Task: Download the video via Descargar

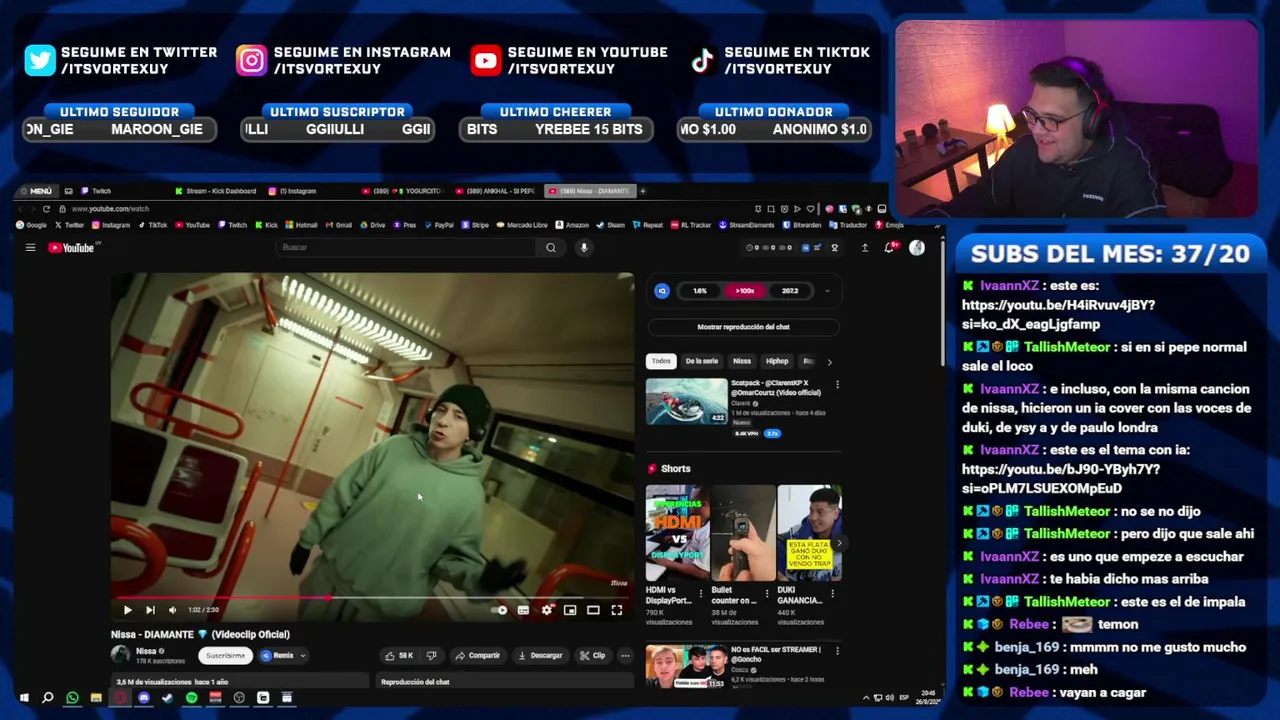Action: (541, 656)
